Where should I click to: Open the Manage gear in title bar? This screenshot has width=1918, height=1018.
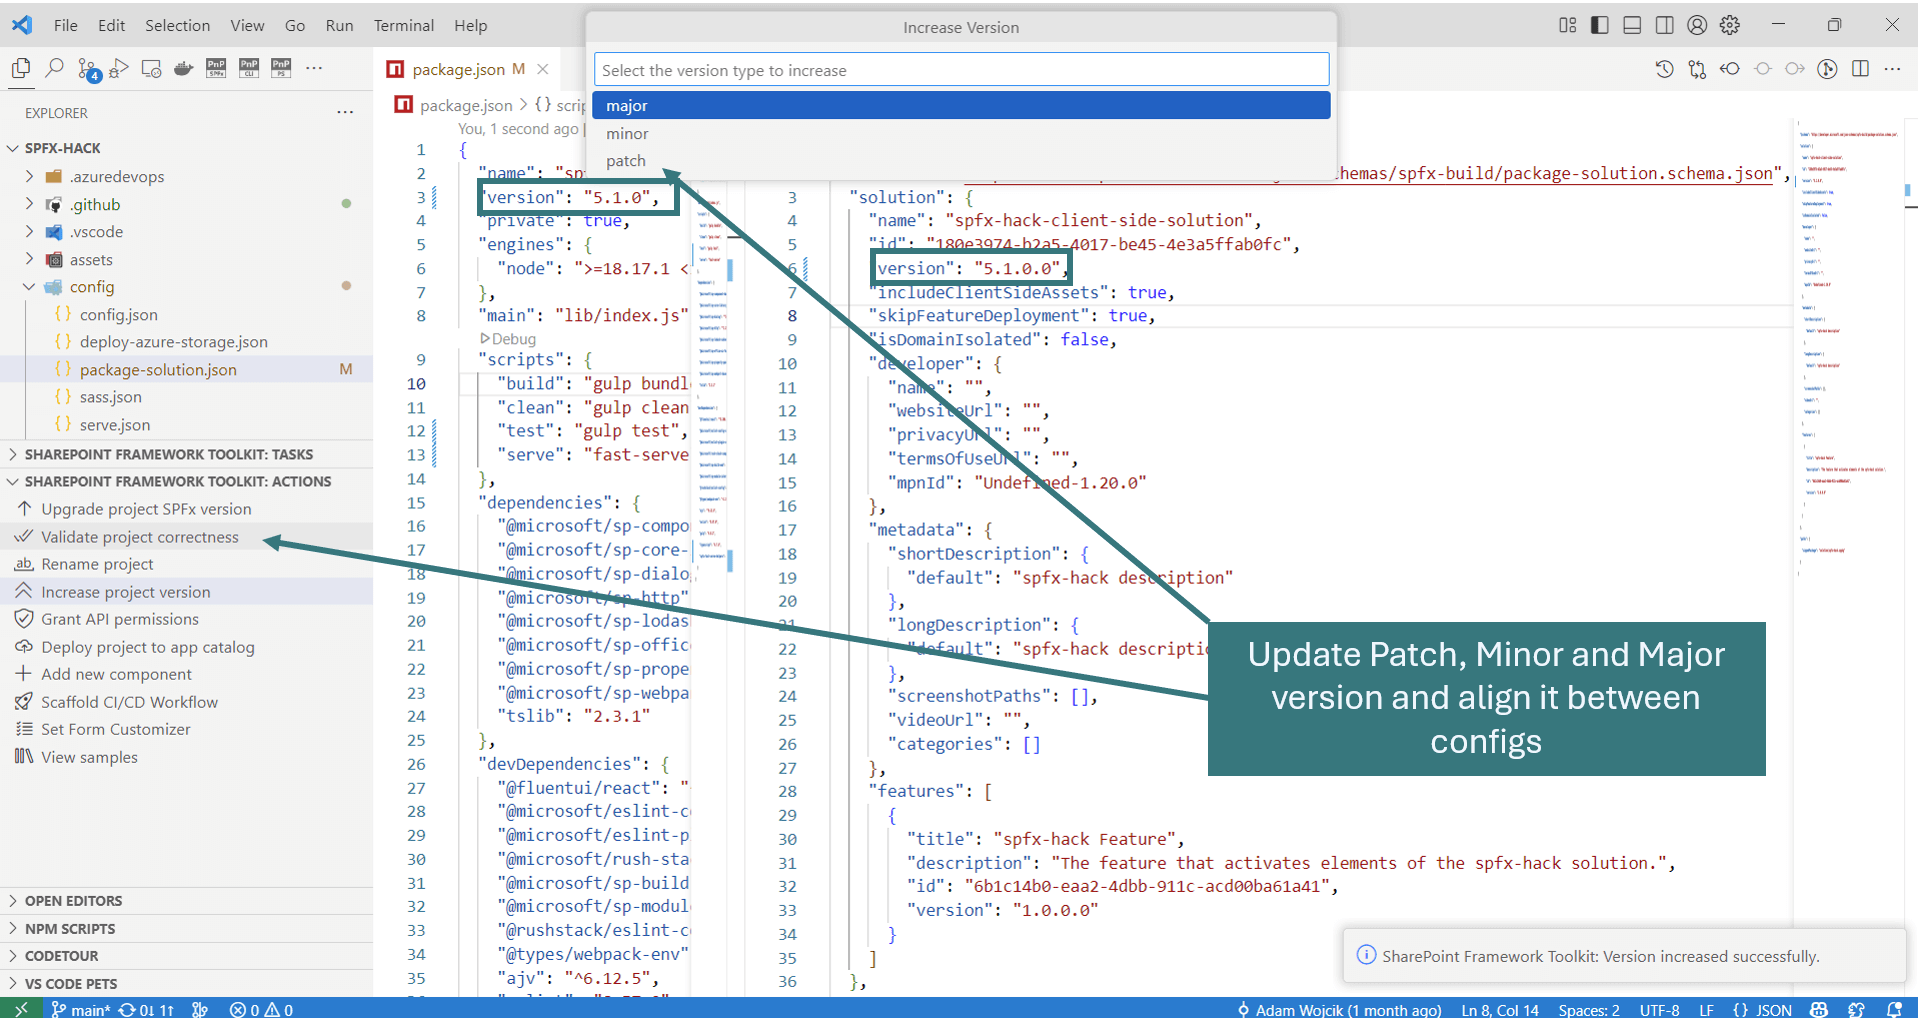point(1730,25)
